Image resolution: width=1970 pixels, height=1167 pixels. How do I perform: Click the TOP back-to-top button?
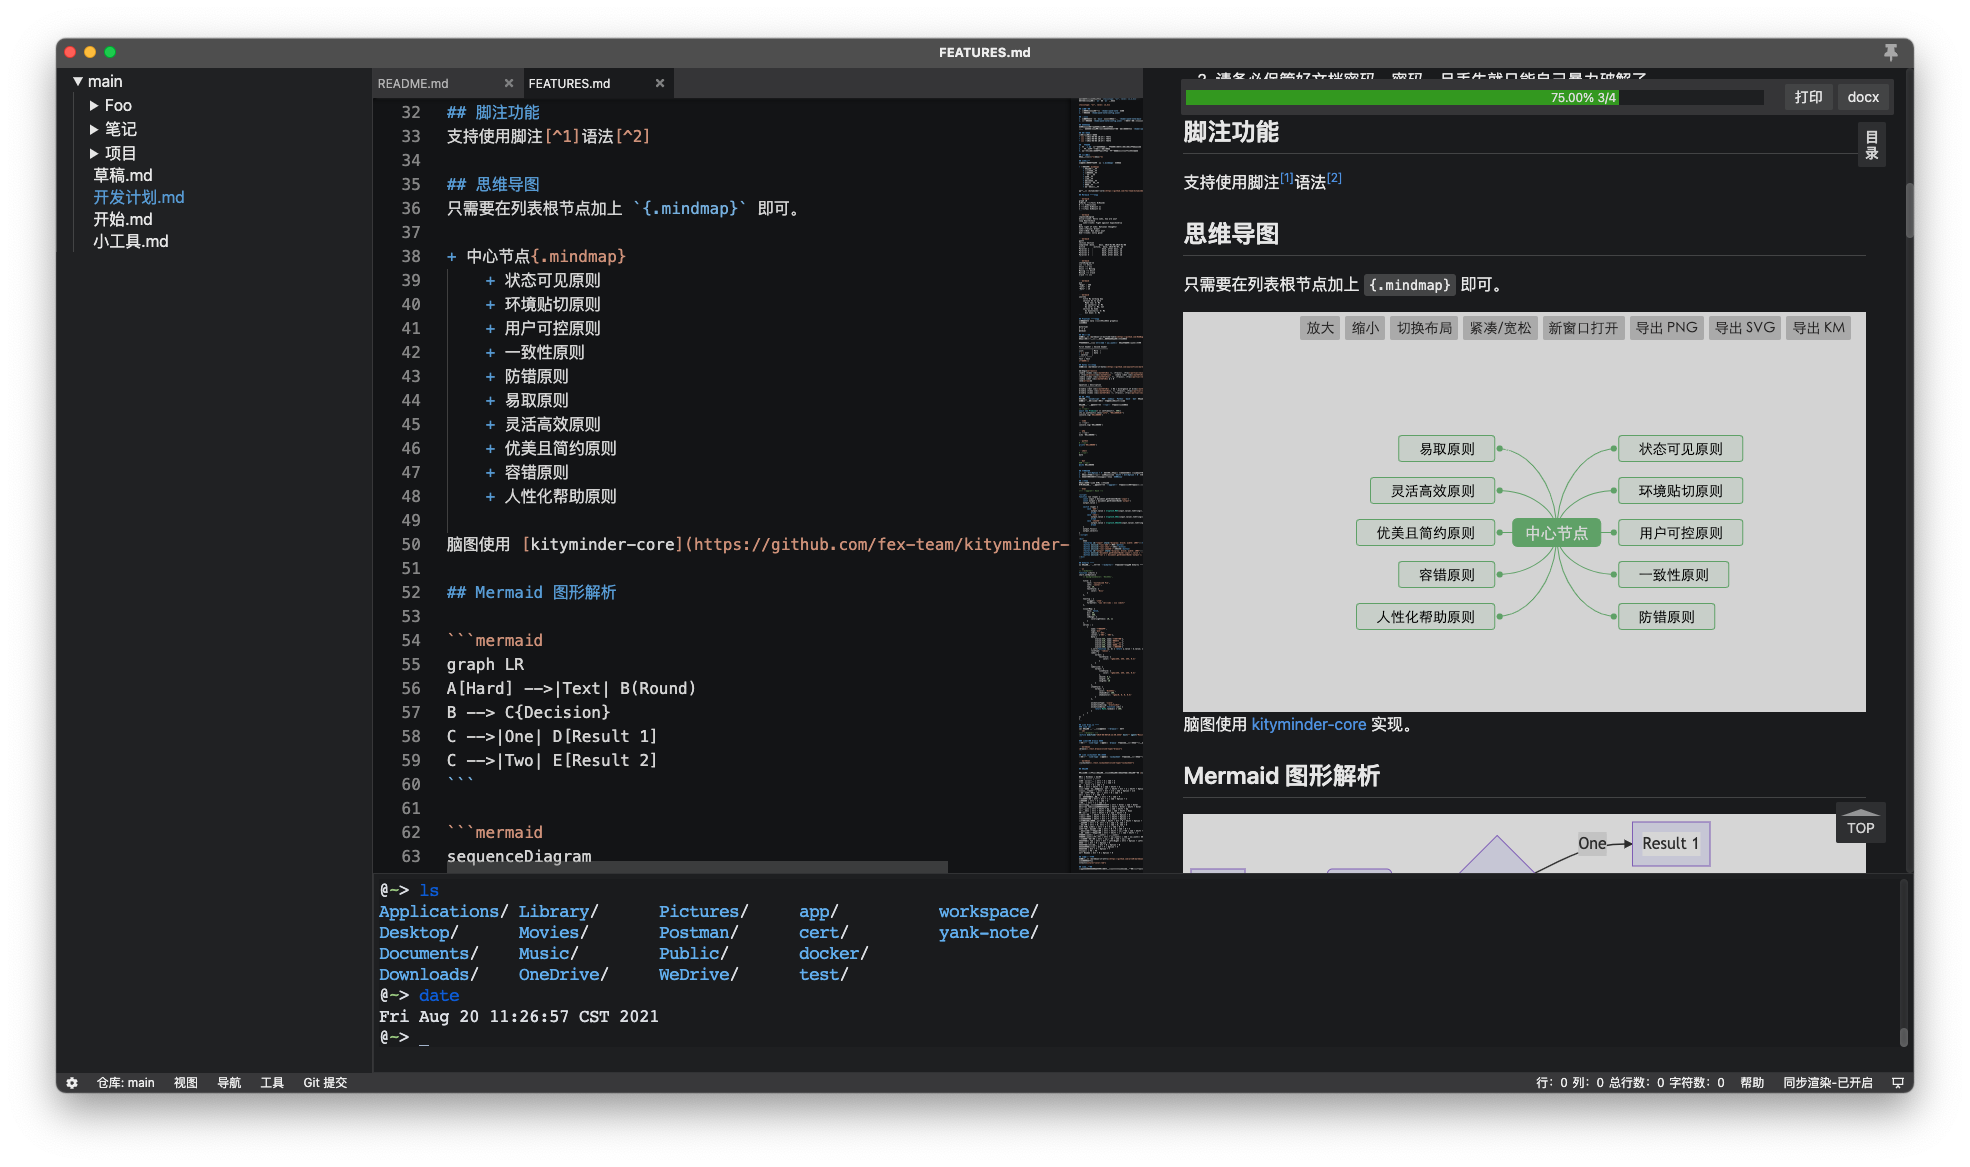(x=1860, y=823)
